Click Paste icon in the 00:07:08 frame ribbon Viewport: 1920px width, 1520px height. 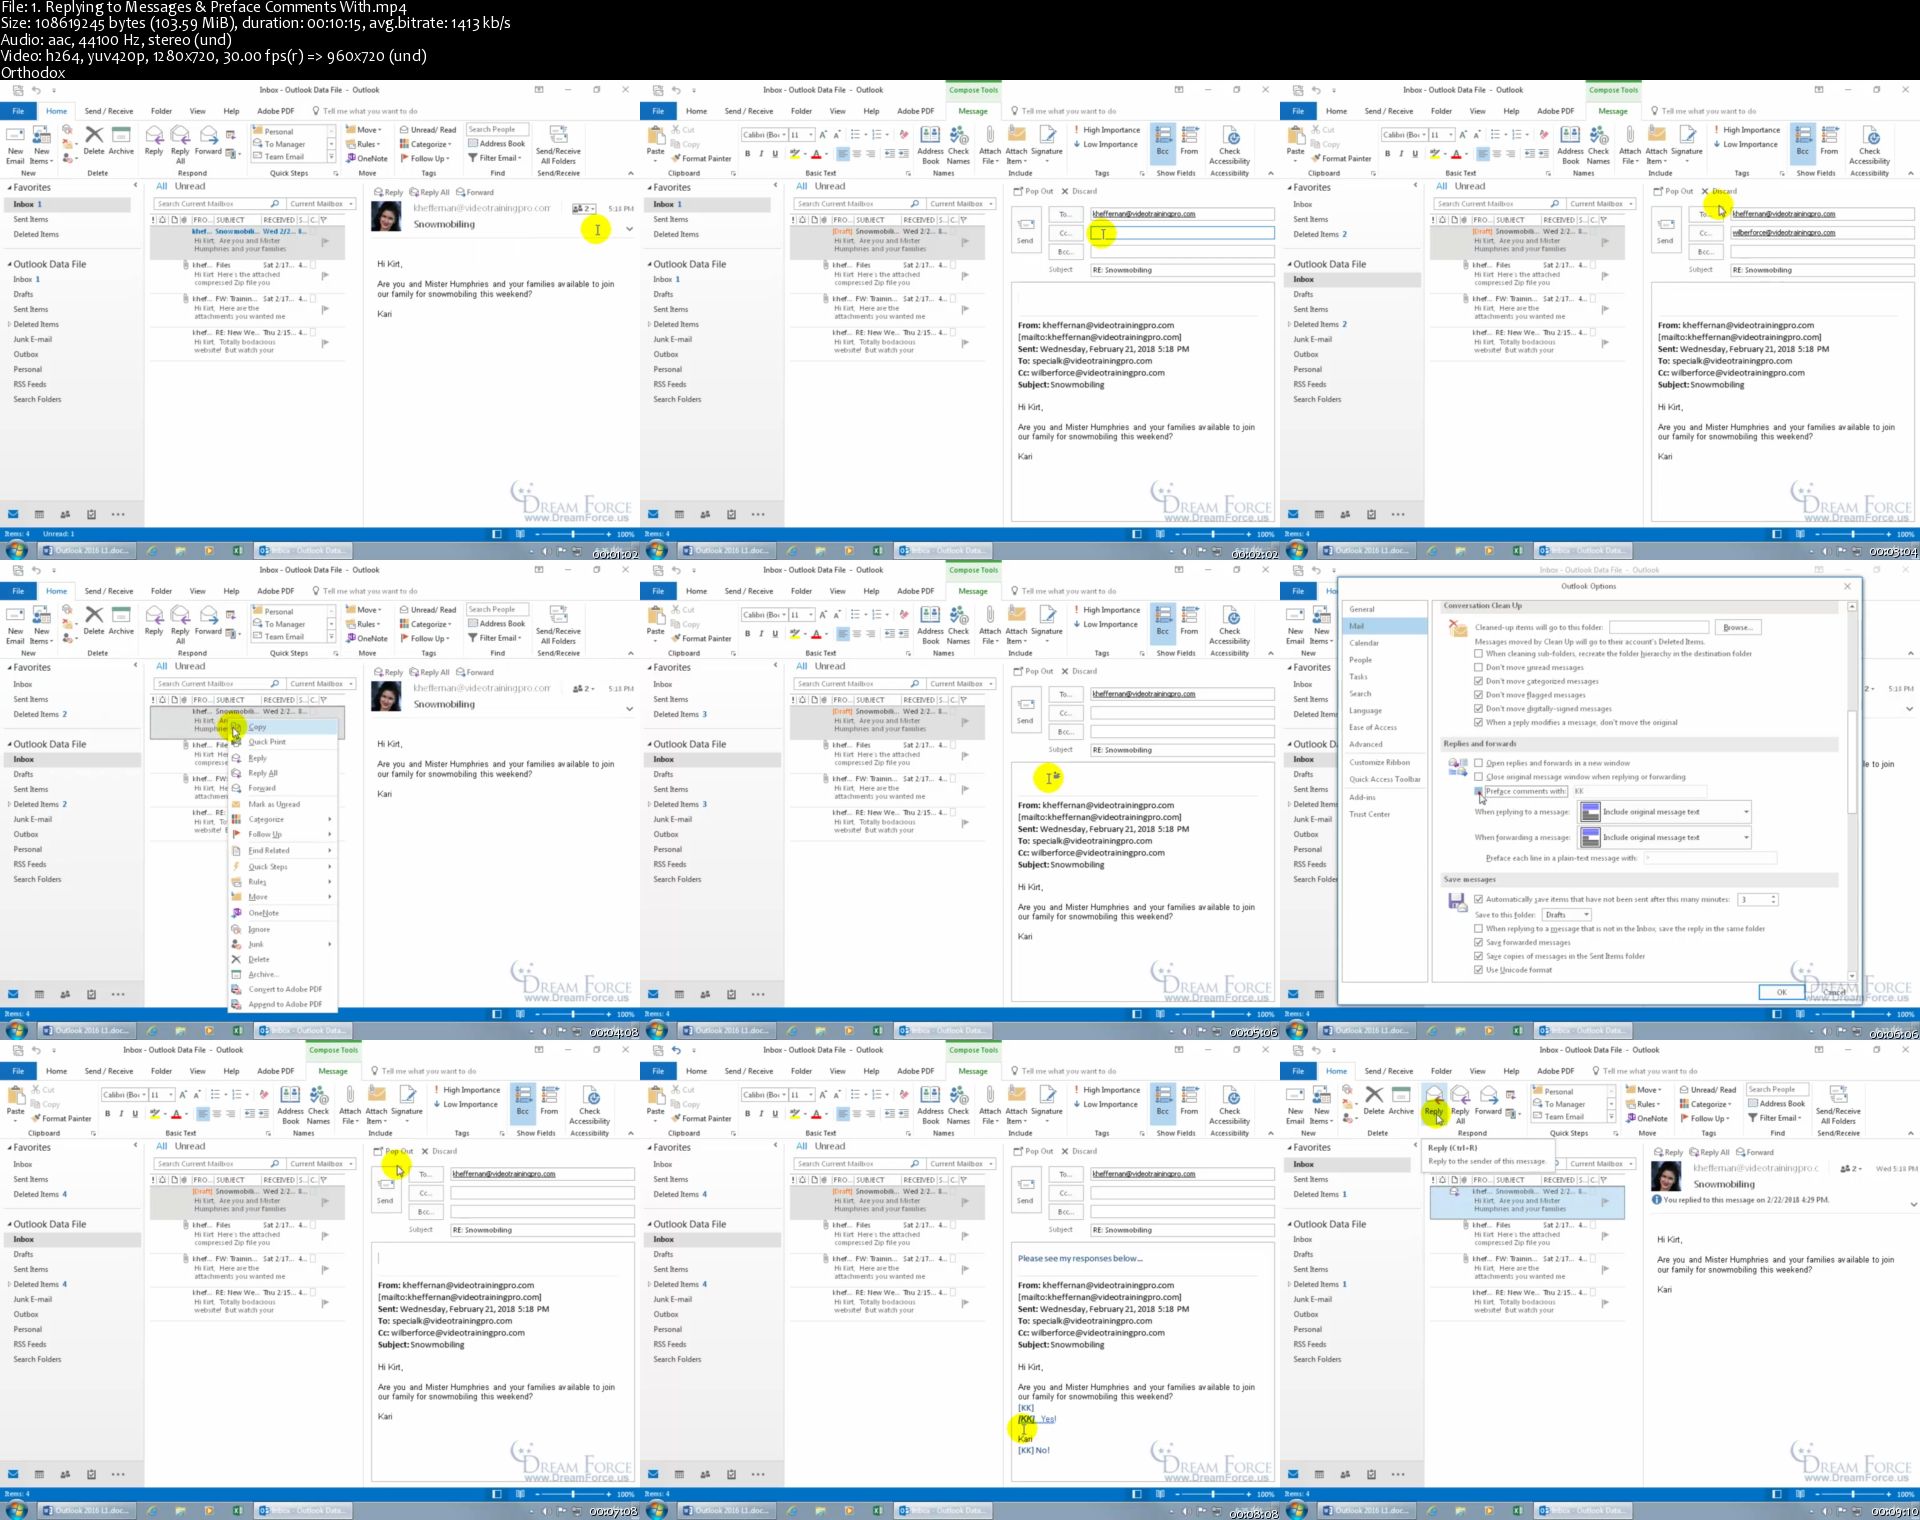tap(16, 1100)
